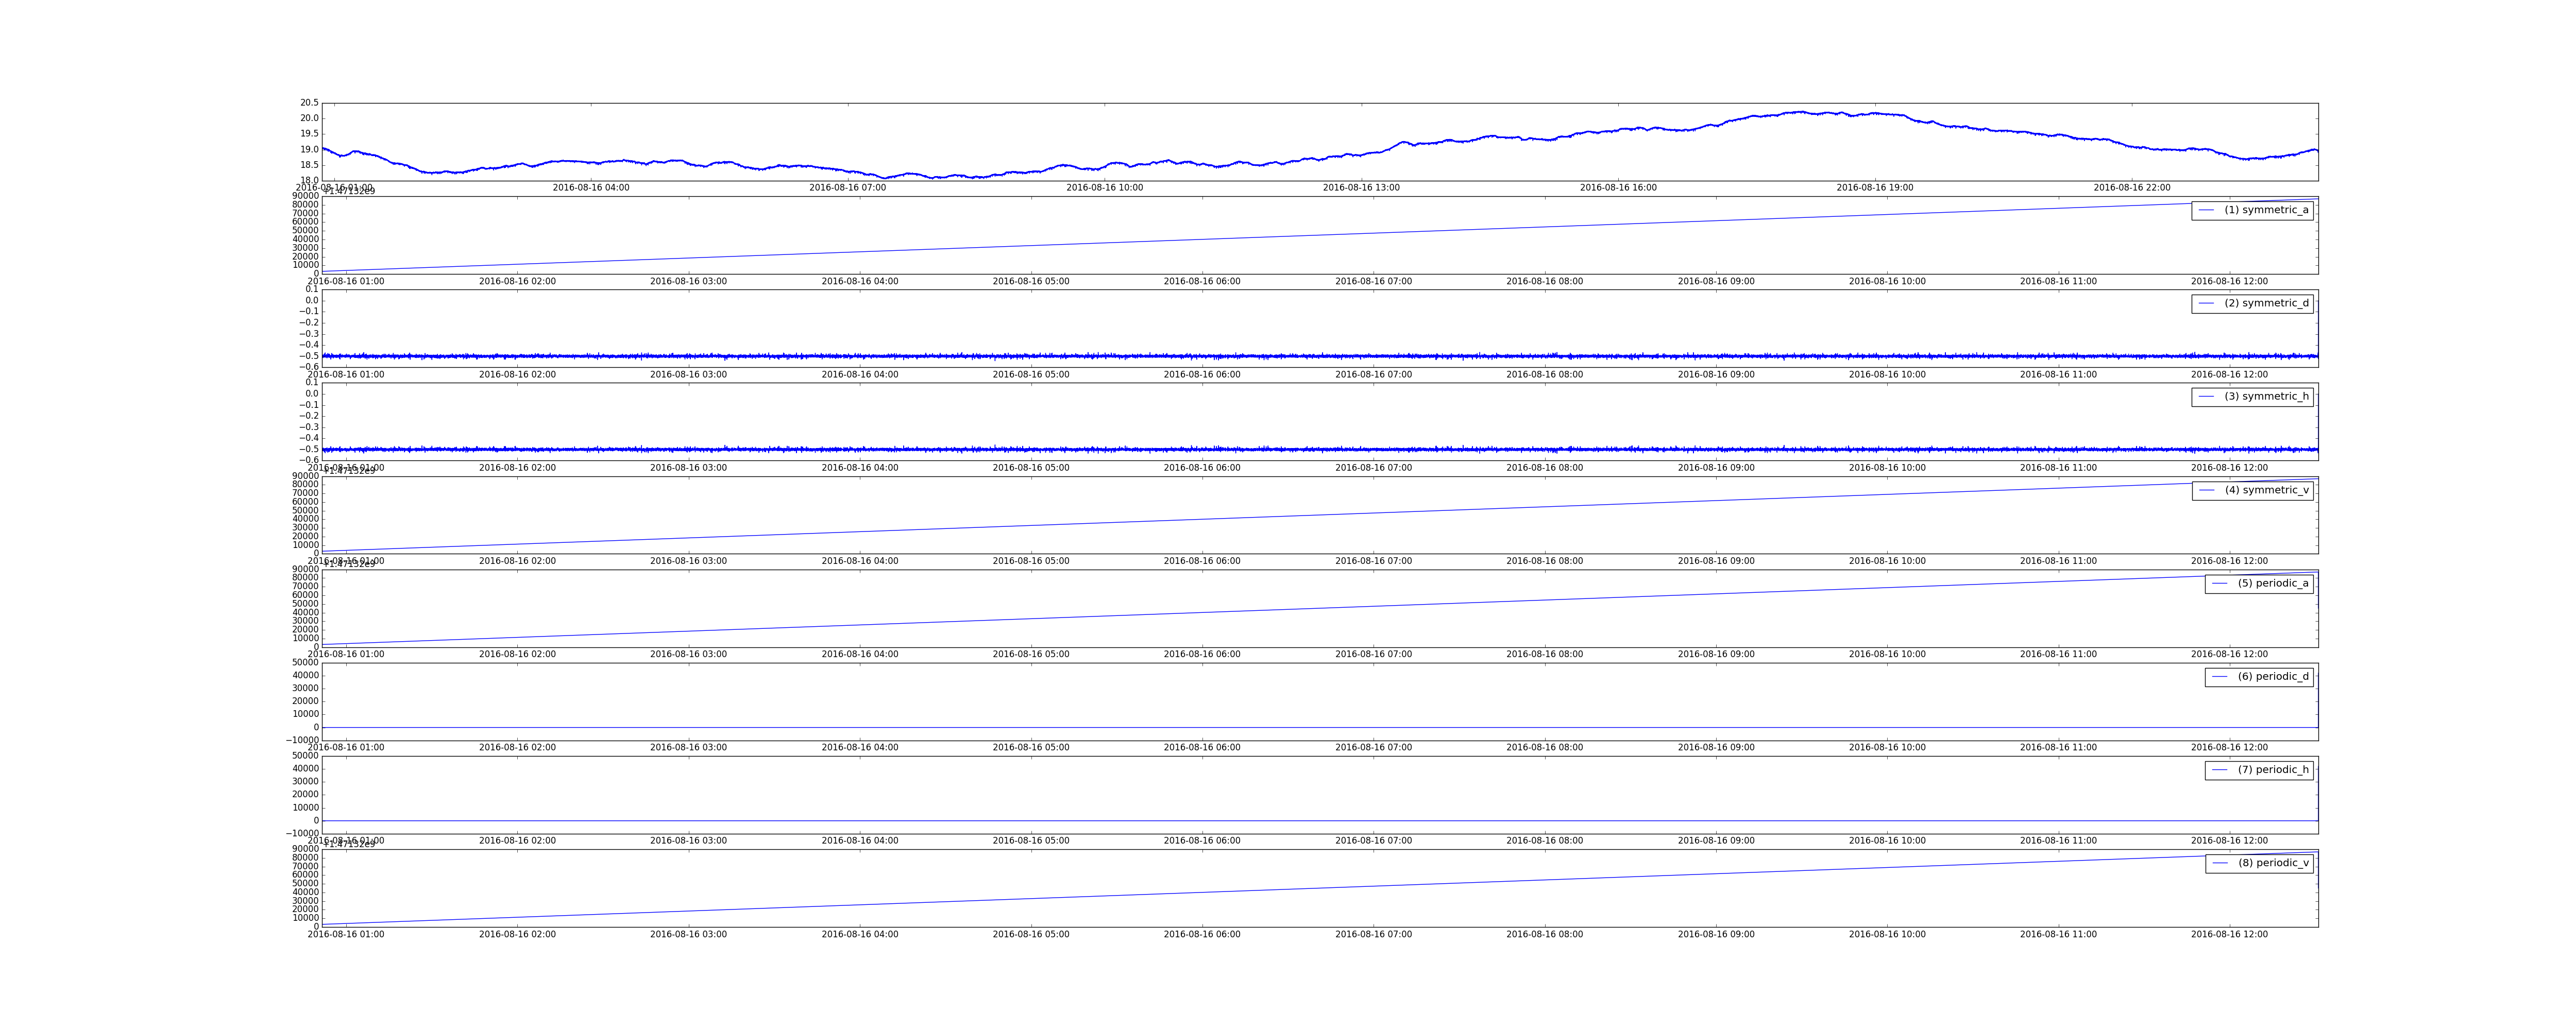This screenshot has width=2576, height=1030.
Task: Click the 04:00 tick label under the top plot
Action: pos(591,188)
